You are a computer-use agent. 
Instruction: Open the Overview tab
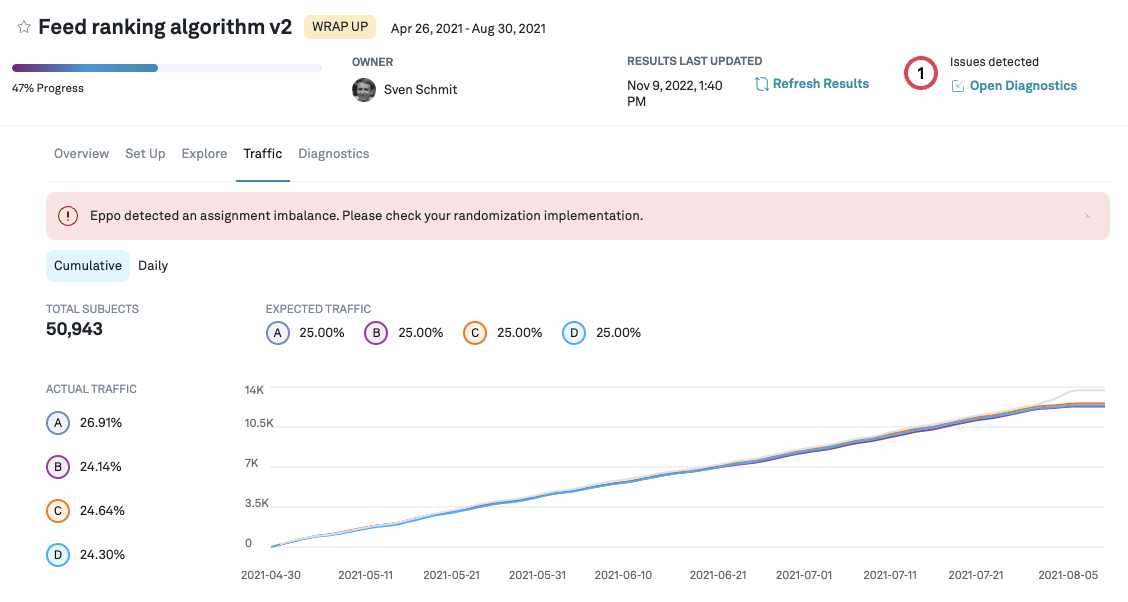[x=81, y=154]
